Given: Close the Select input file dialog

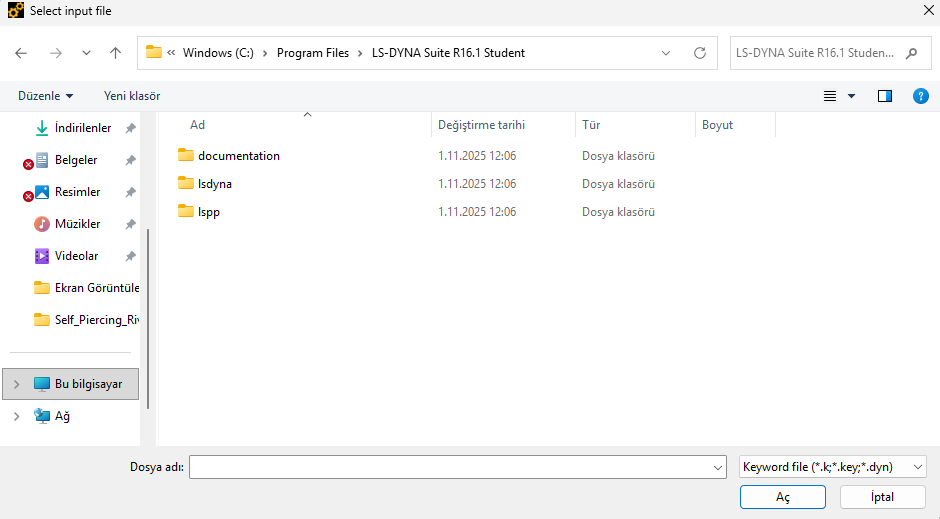Looking at the screenshot, I should tap(928, 11).
